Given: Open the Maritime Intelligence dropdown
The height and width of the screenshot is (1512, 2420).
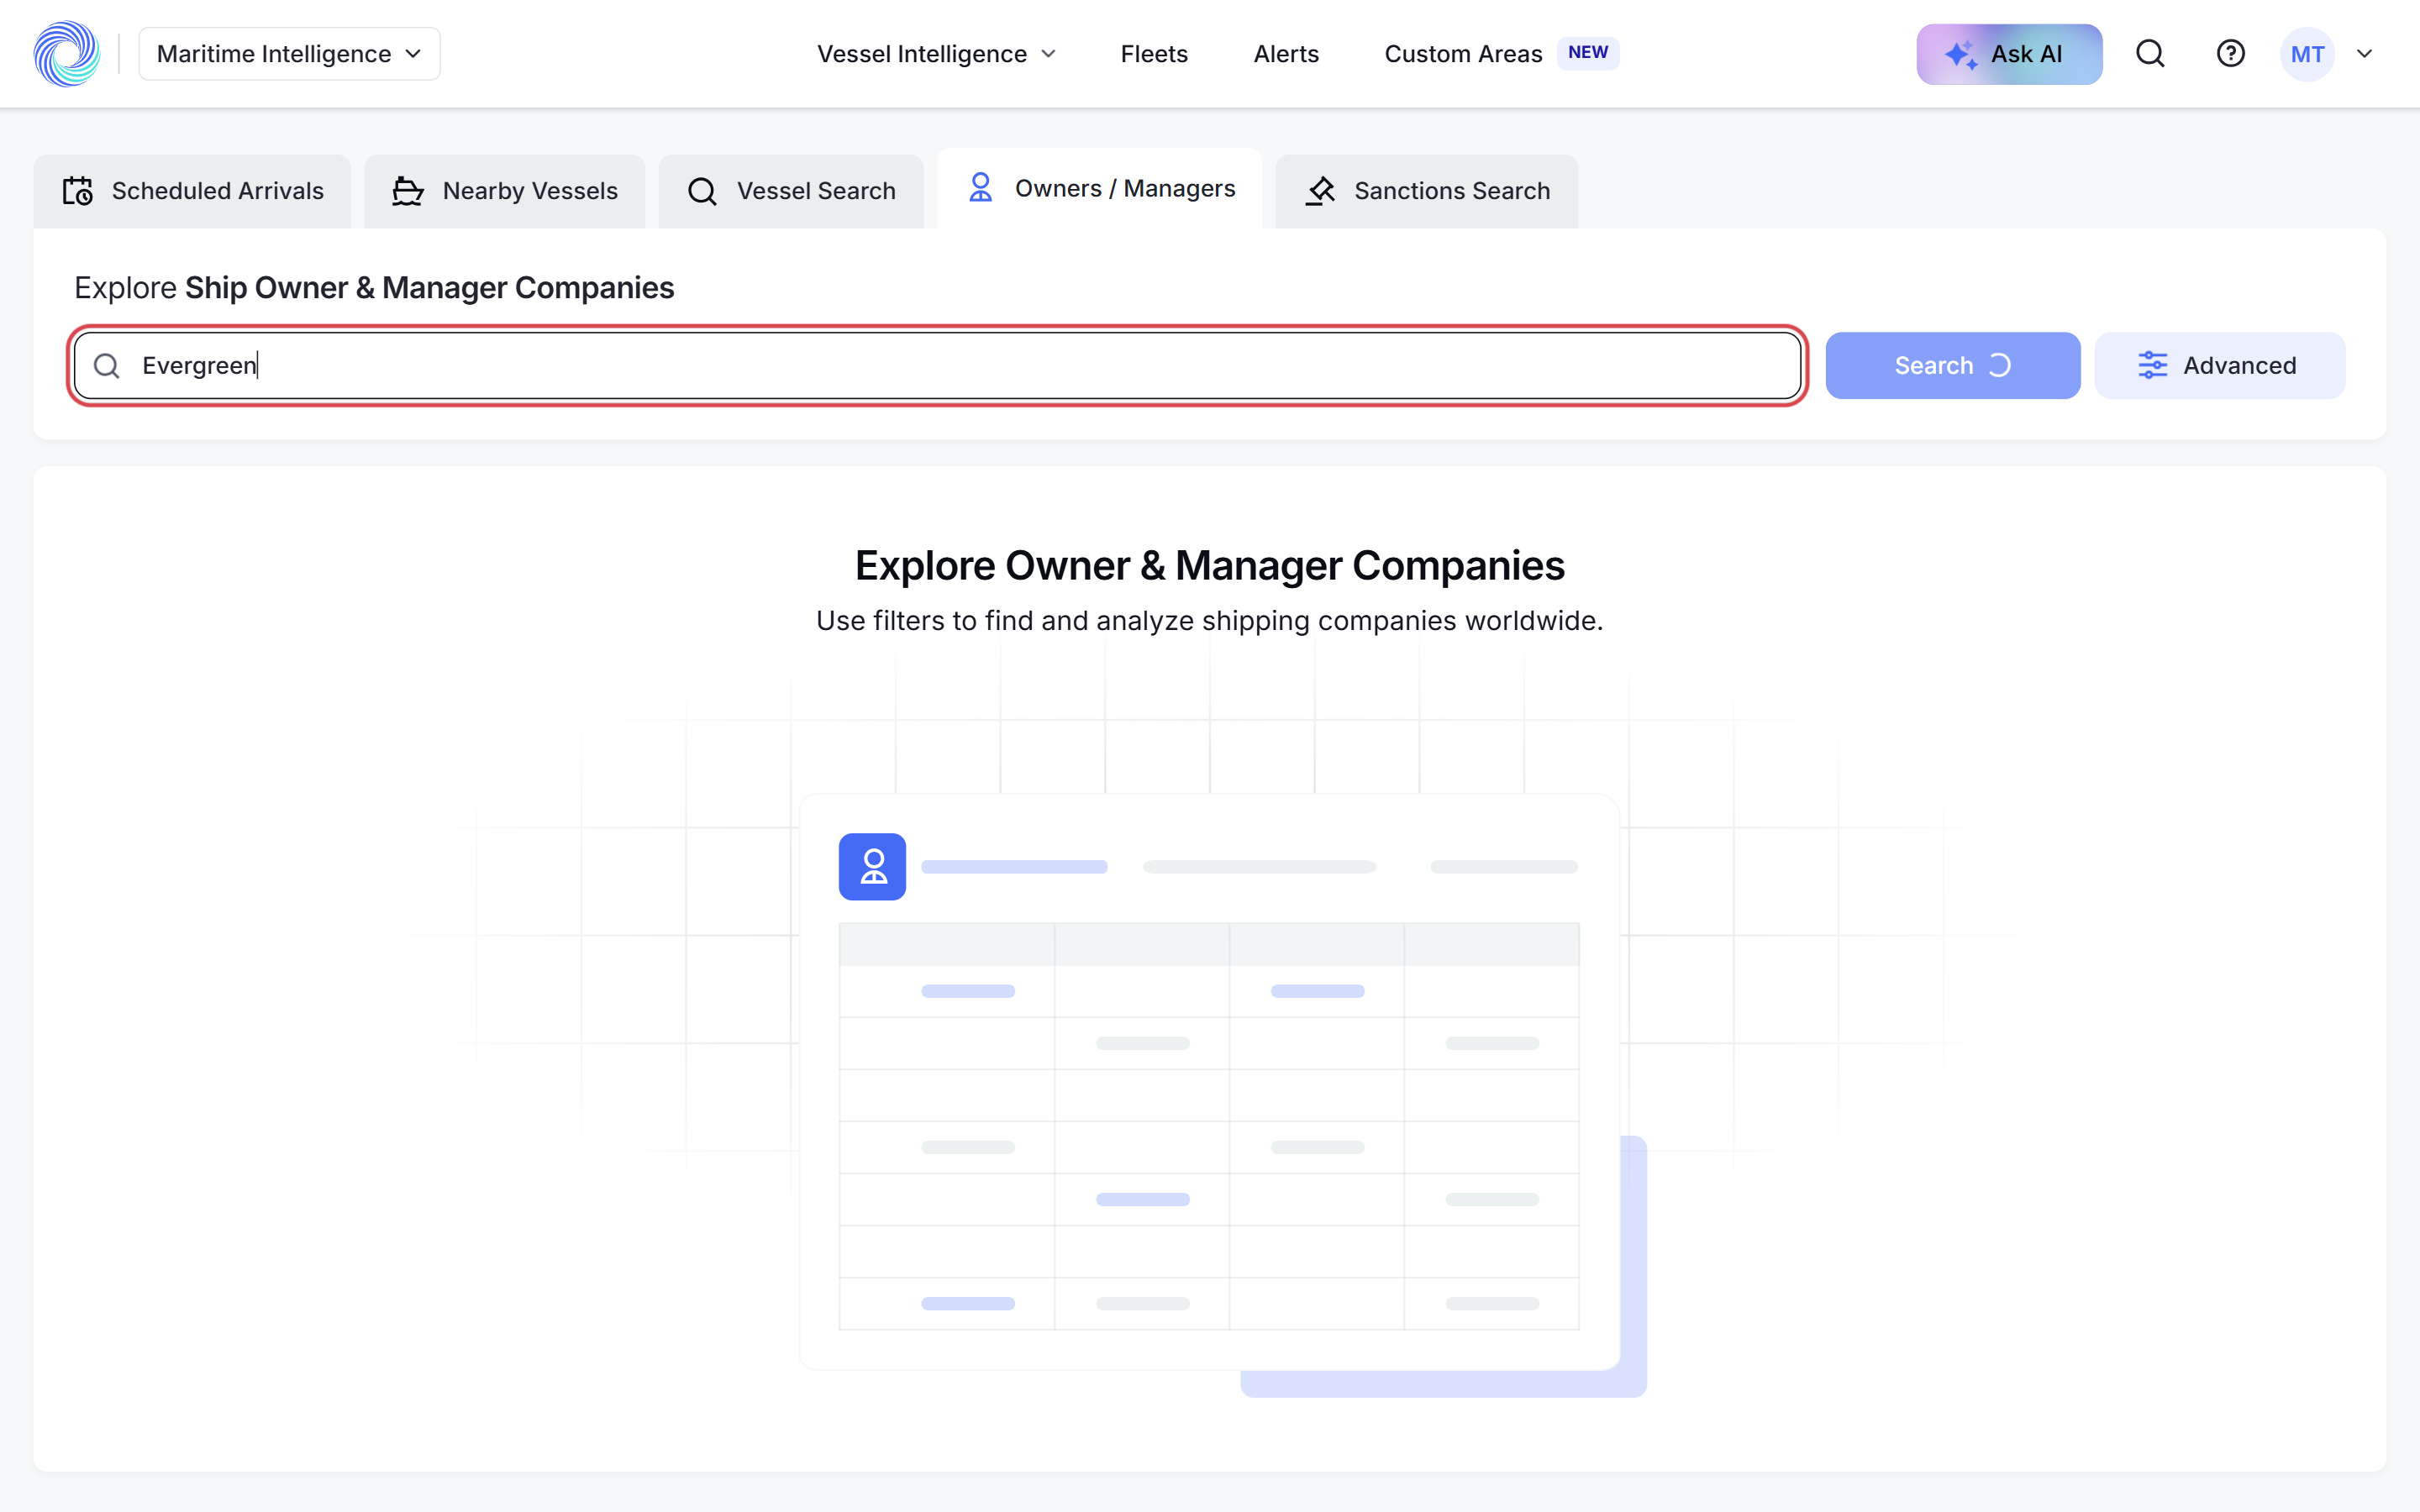Looking at the screenshot, I should 289,54.
